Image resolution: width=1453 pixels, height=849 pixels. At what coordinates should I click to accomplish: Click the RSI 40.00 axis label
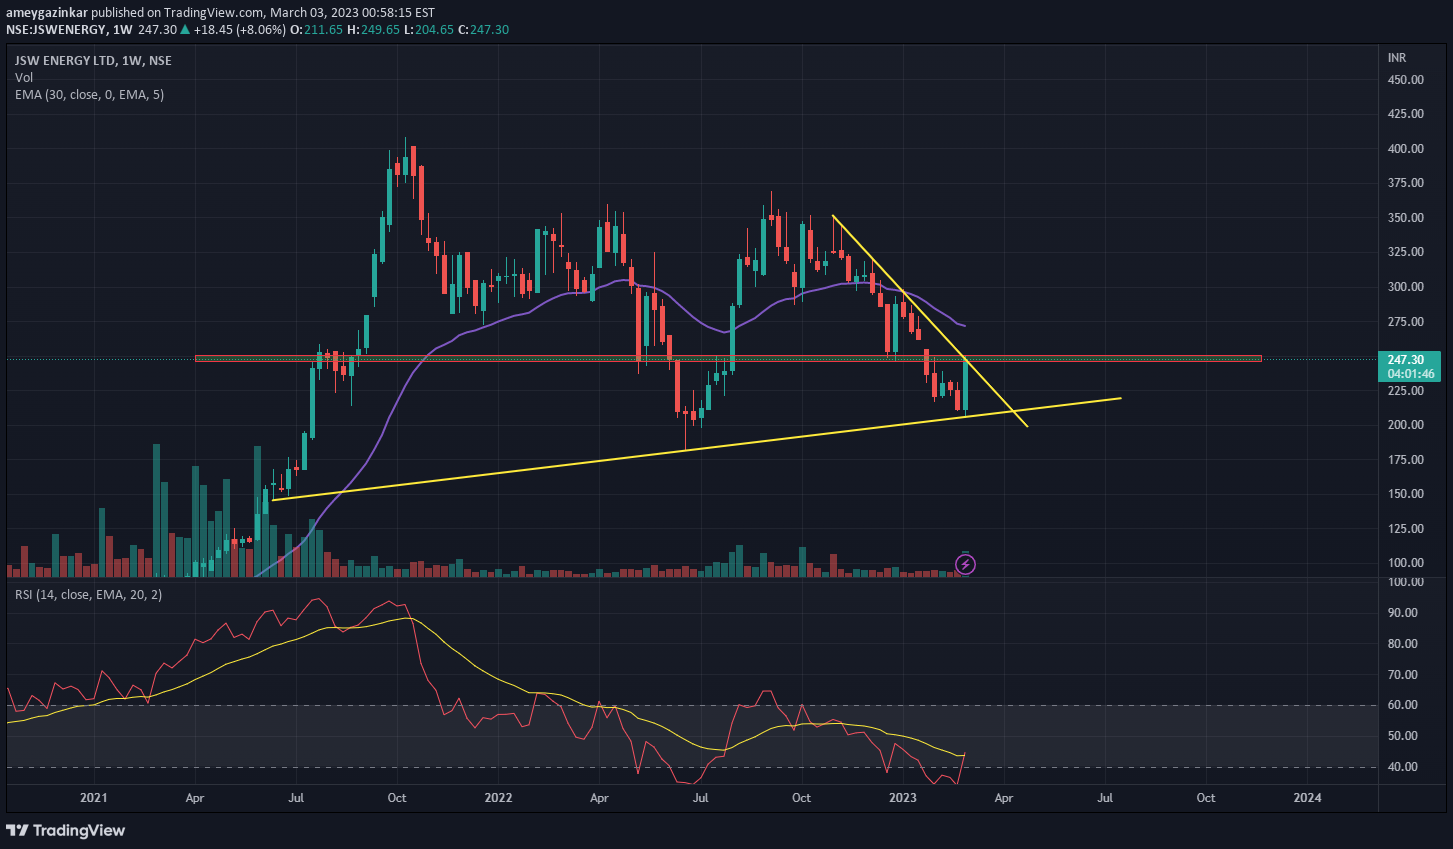[x=1403, y=767]
